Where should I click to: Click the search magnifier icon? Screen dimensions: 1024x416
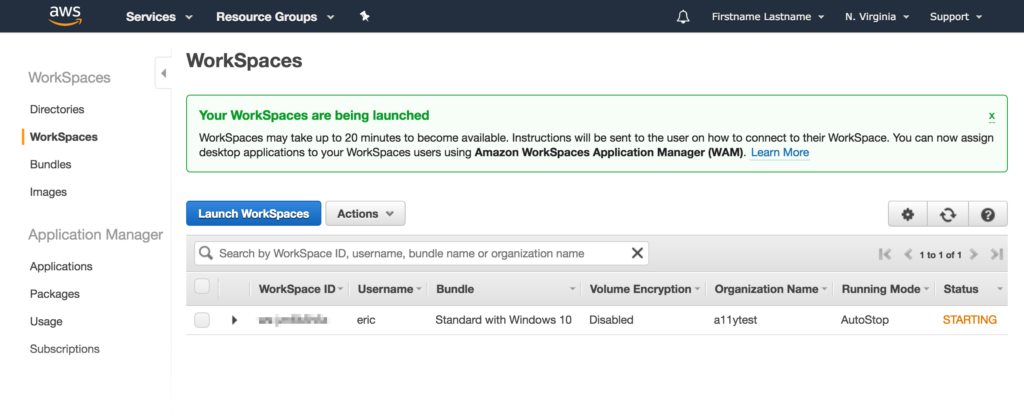coord(206,253)
